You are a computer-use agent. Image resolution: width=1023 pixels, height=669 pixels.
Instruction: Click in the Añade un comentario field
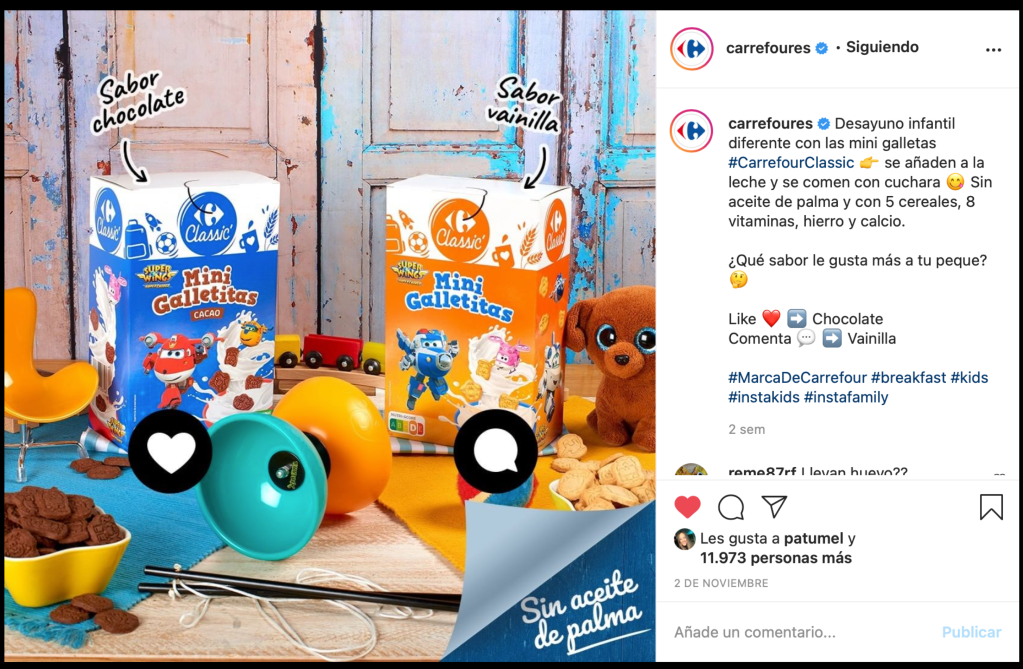pos(802,632)
